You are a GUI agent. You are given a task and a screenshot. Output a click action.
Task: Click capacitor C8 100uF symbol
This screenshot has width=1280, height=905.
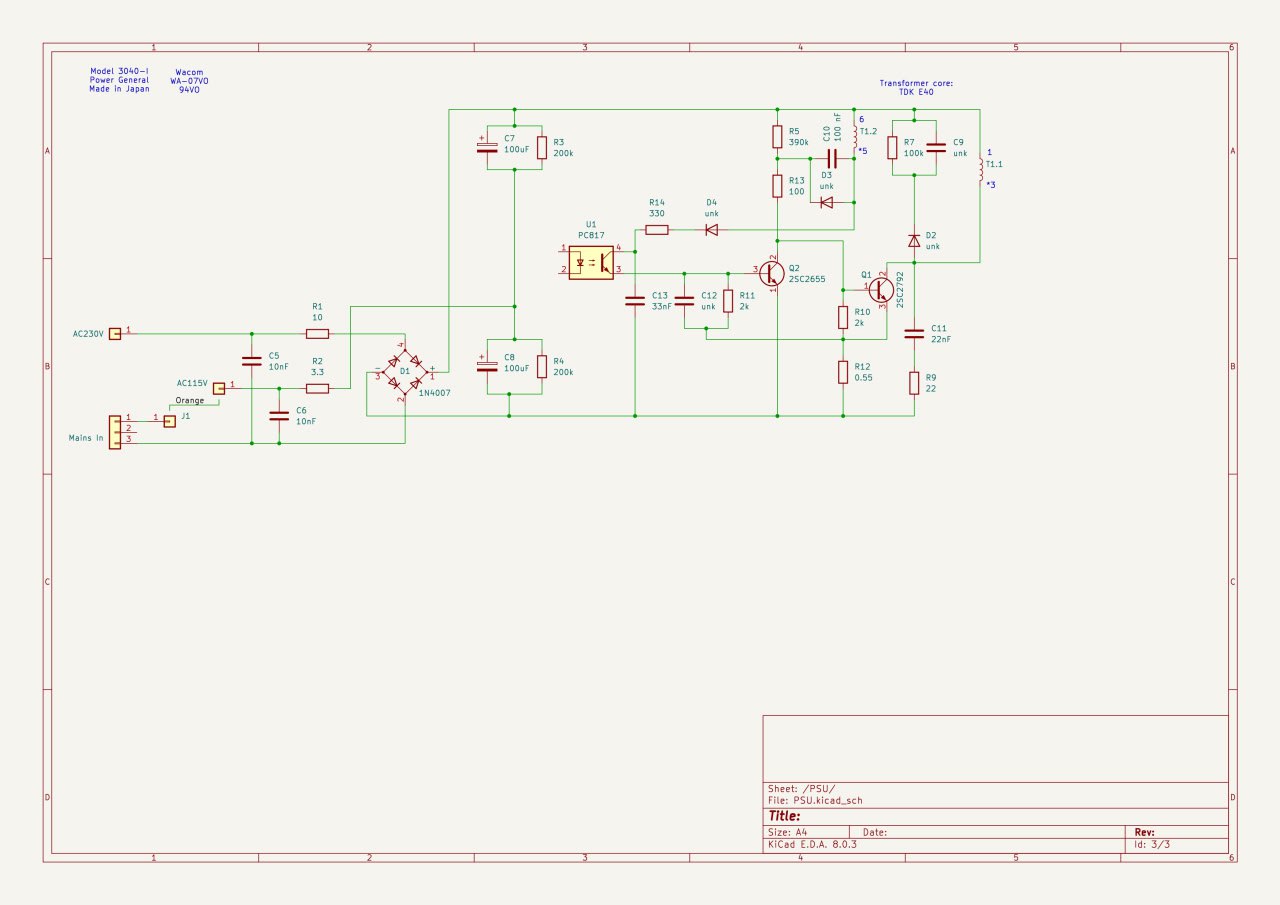(487, 366)
